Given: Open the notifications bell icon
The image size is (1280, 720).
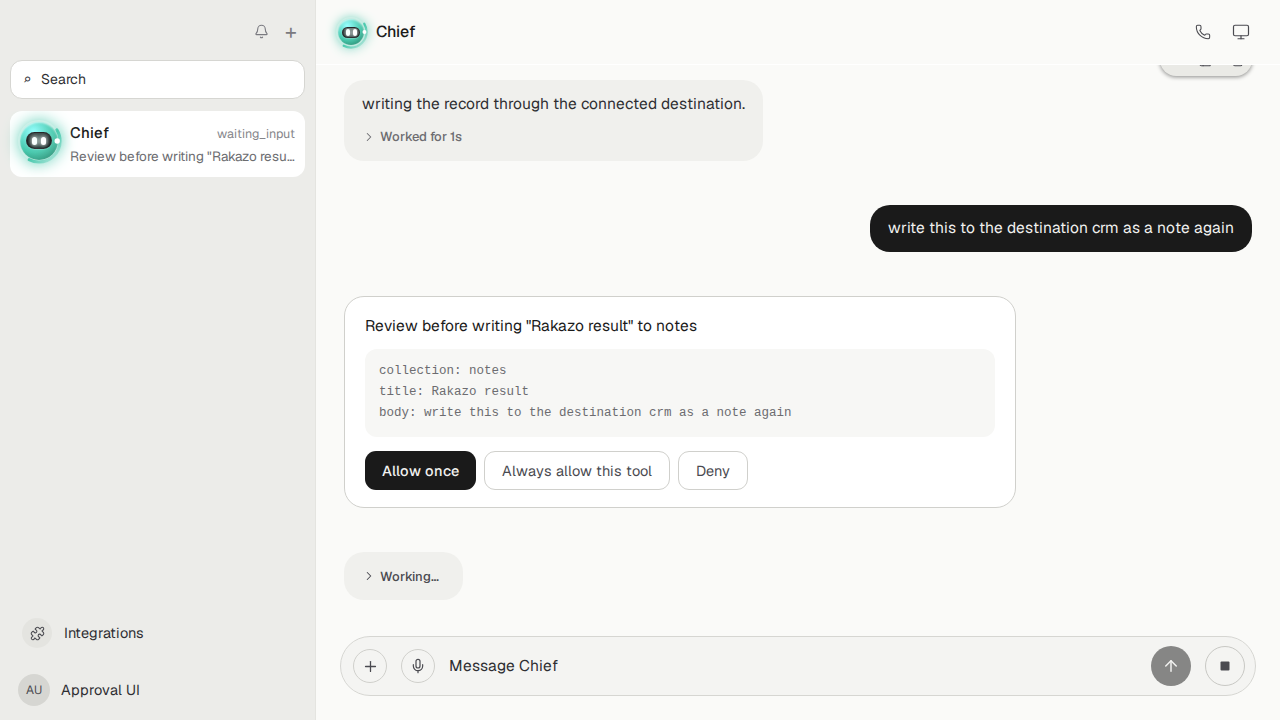Looking at the screenshot, I should tap(261, 32).
